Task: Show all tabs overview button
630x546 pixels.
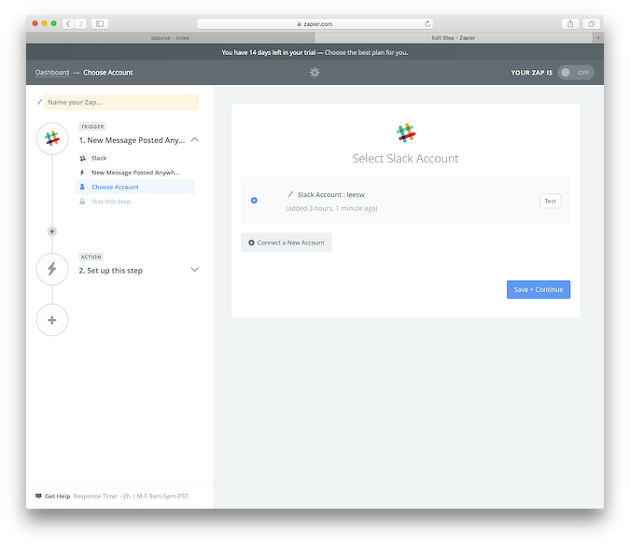Action: tap(591, 24)
